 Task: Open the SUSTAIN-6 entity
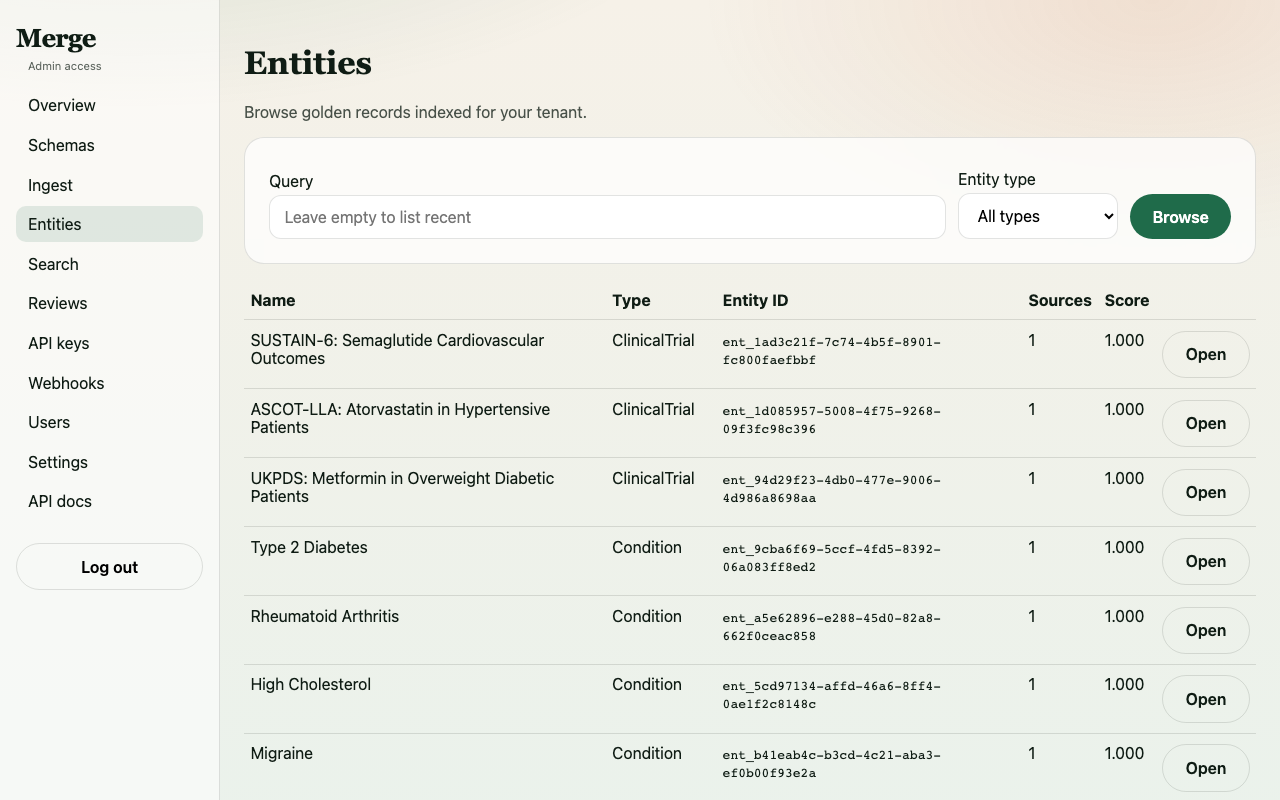point(1205,354)
